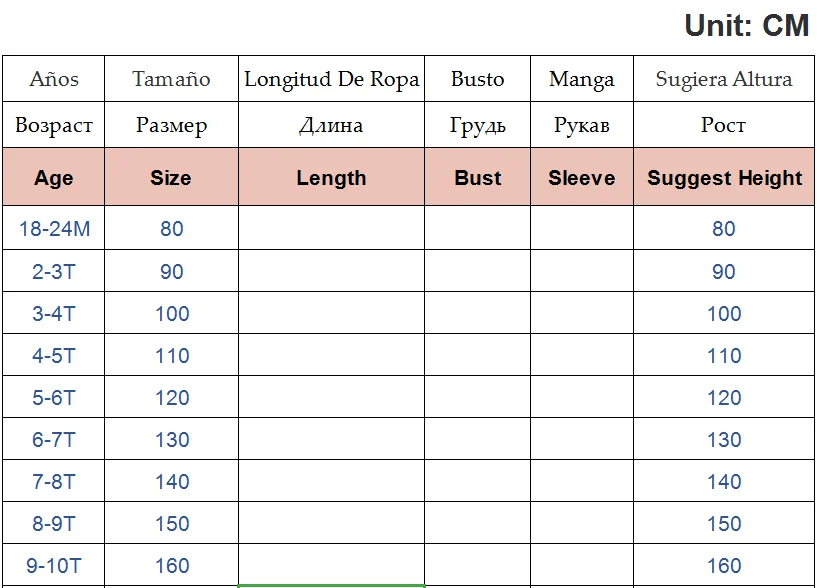
Task: Click the "Sleeve" column header
Action: coord(581,178)
